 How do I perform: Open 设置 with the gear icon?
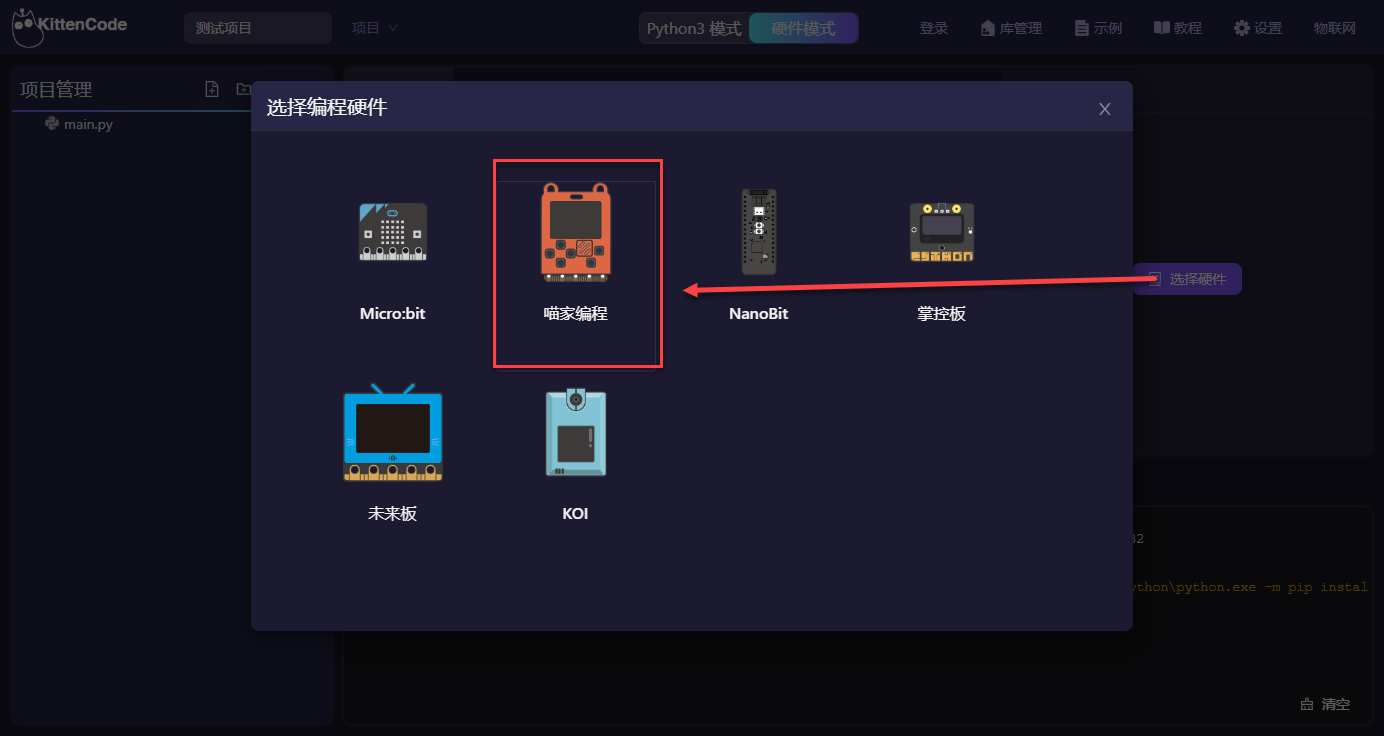(x=1257, y=28)
